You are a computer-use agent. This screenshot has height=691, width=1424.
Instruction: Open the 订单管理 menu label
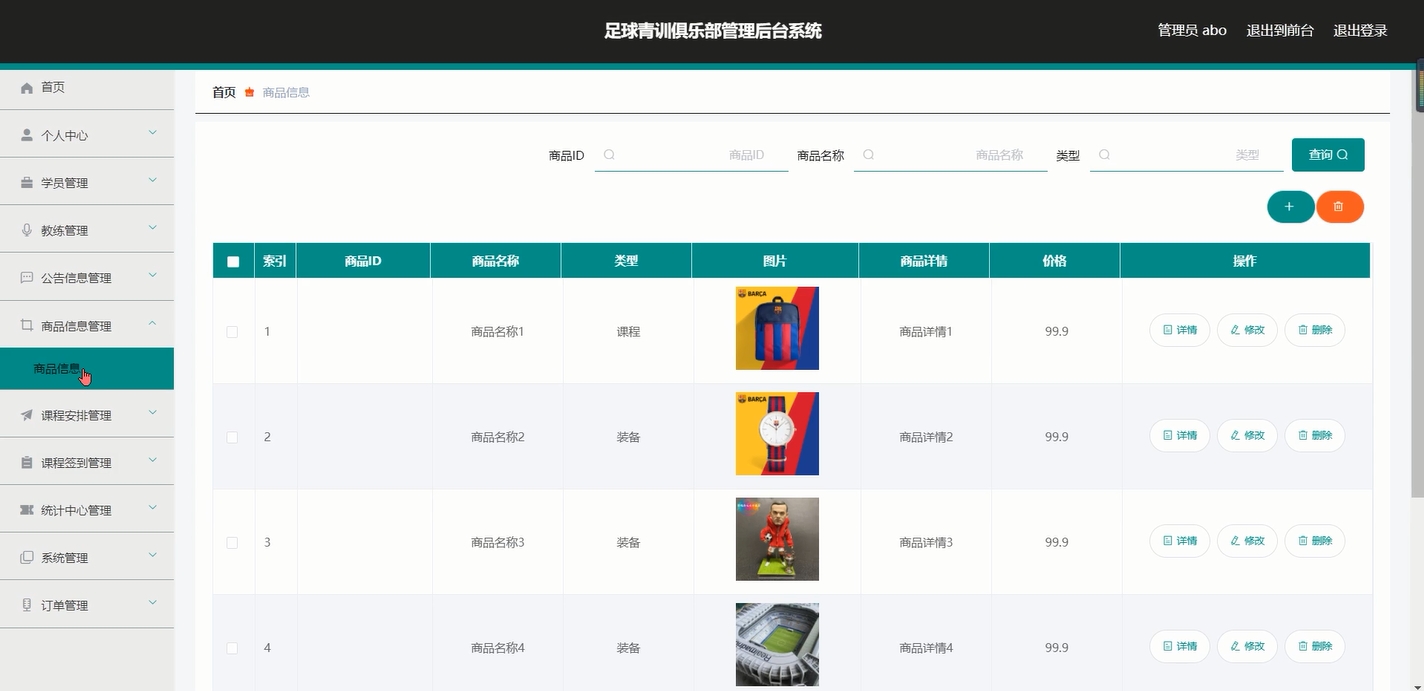pyautogui.click(x=64, y=605)
